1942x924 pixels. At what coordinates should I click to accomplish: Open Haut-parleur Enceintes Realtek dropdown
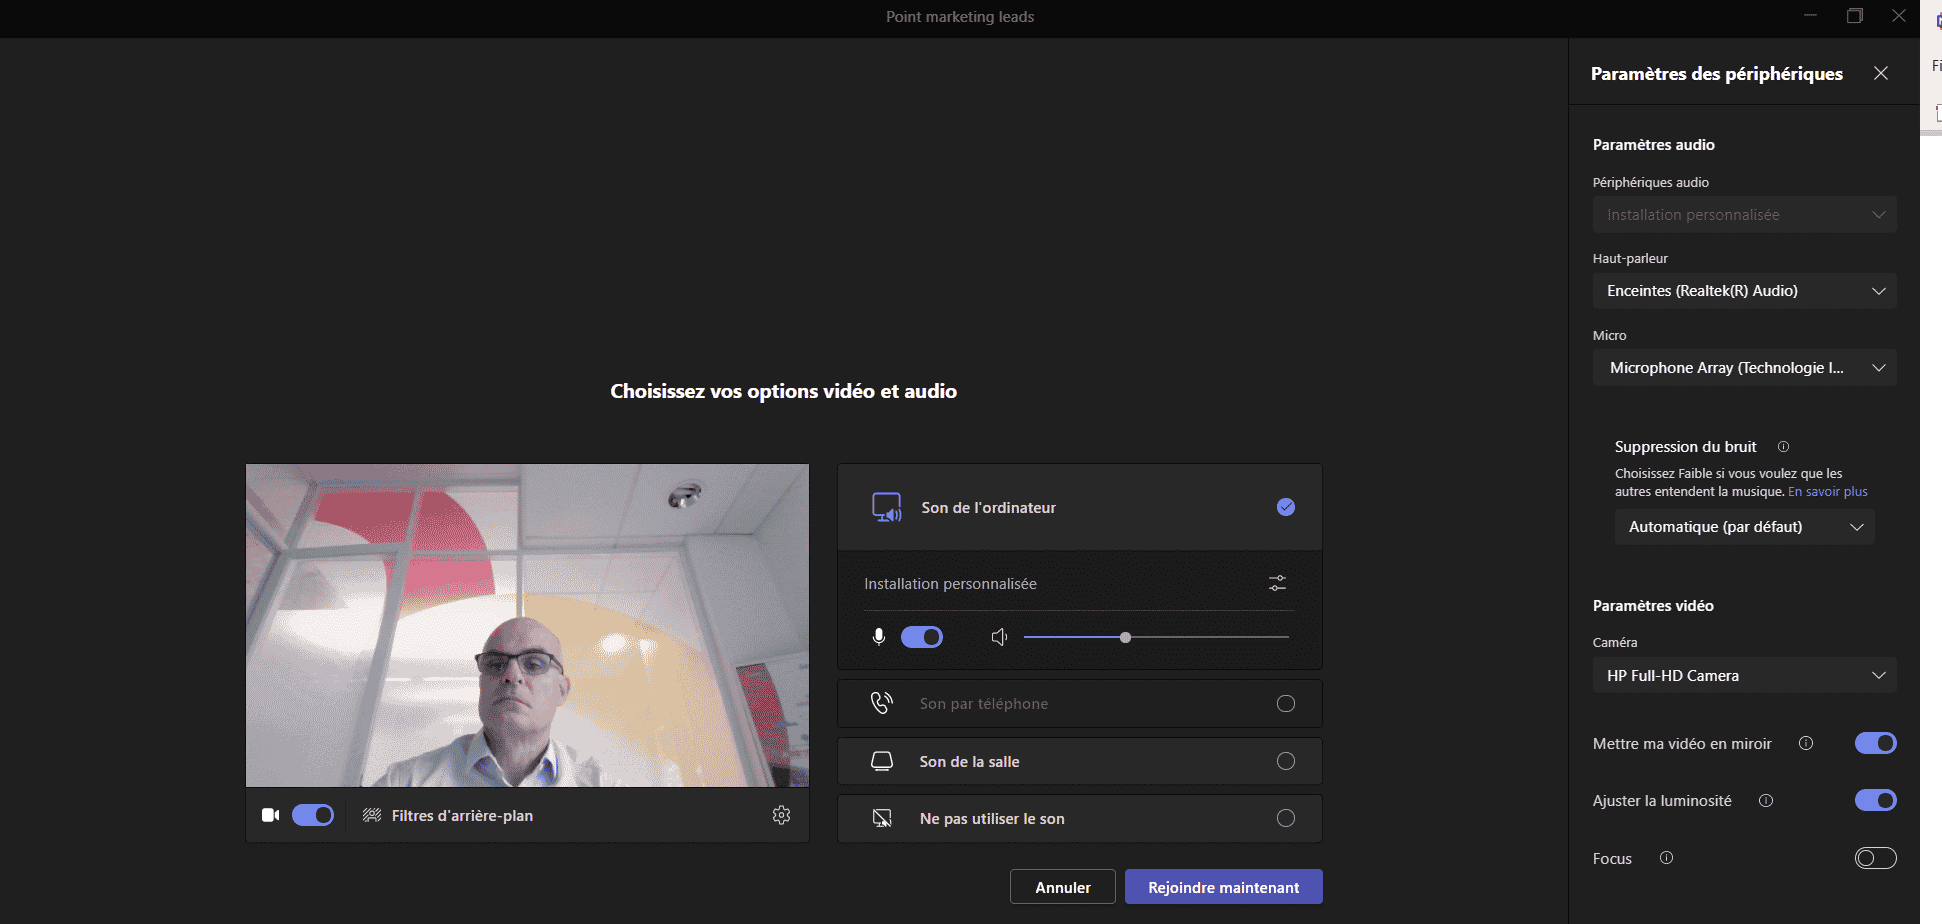click(1745, 291)
